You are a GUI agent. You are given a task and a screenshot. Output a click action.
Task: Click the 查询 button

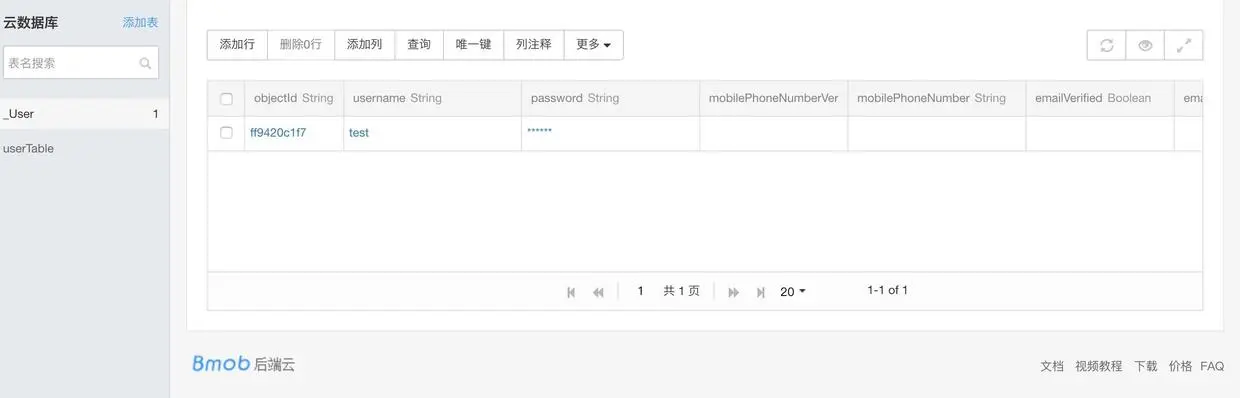pyautogui.click(x=418, y=45)
